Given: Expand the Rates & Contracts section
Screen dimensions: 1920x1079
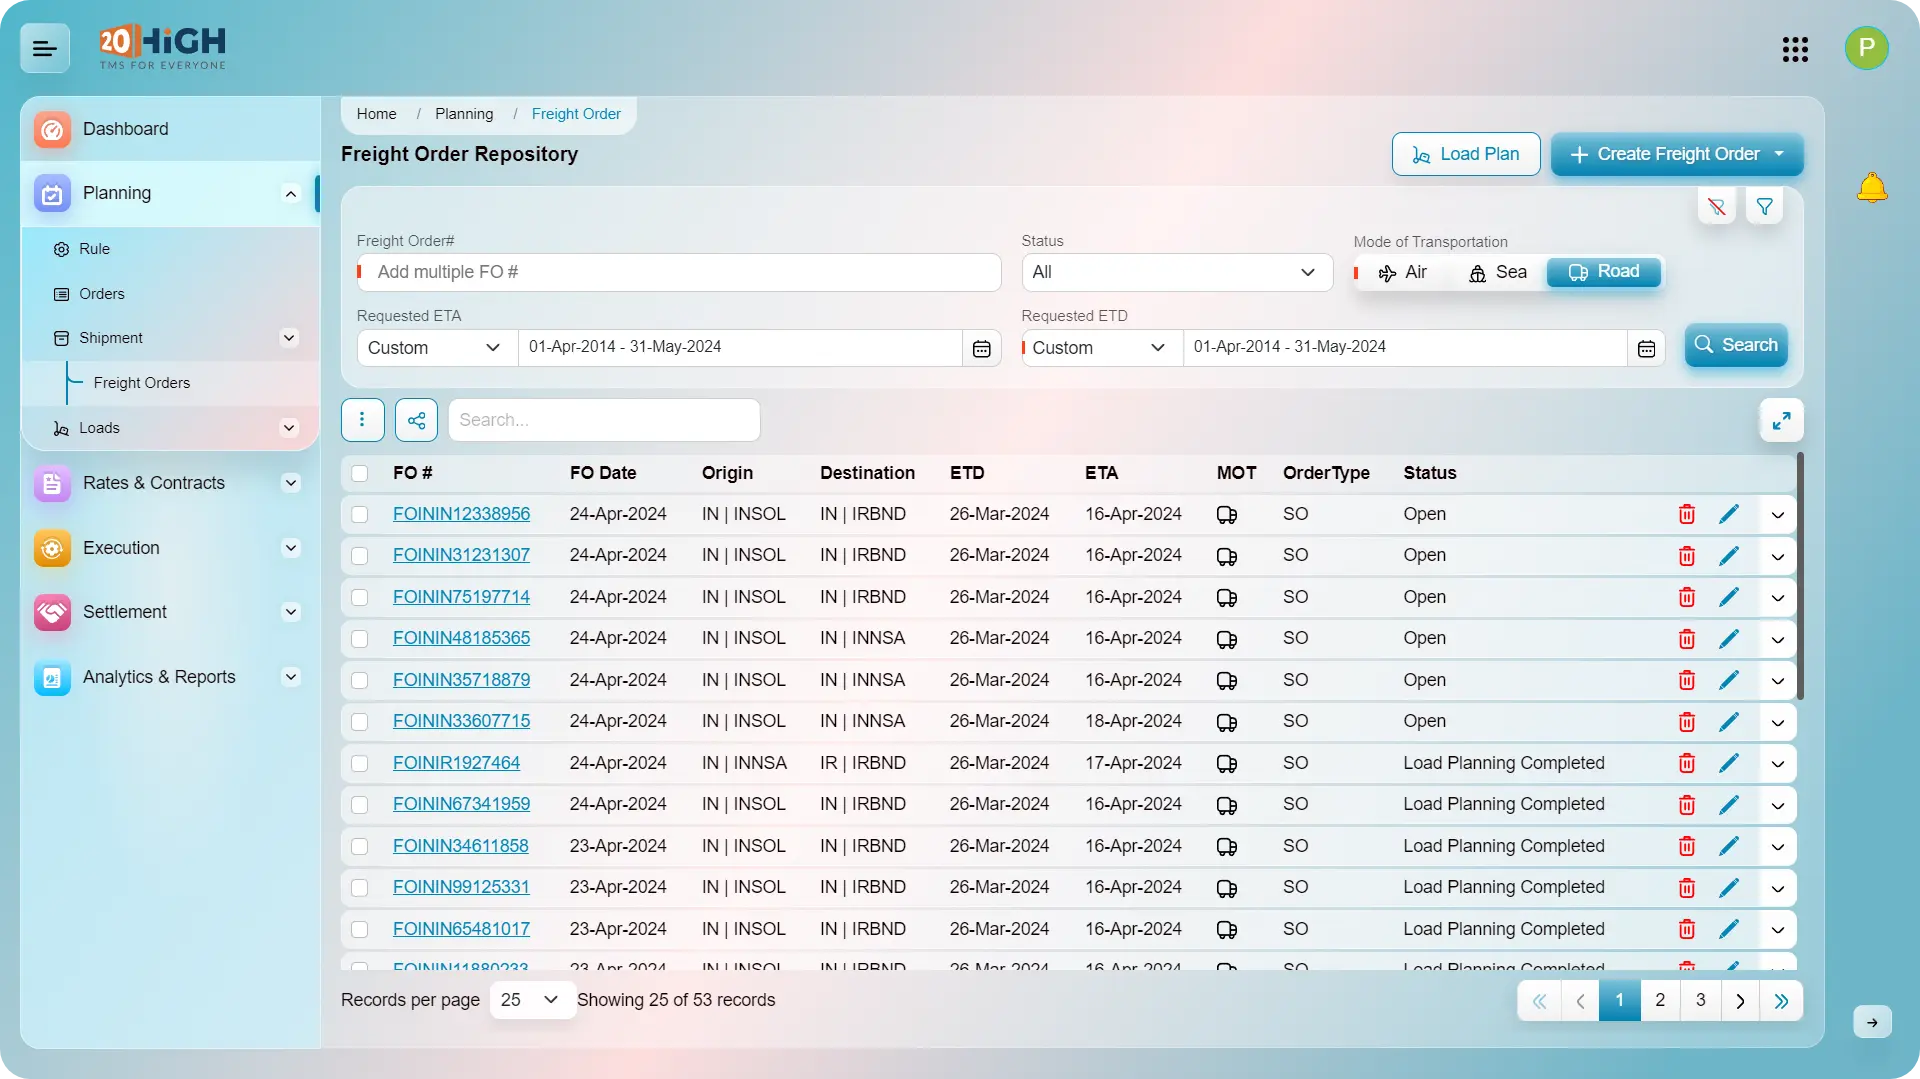Looking at the screenshot, I should pyautogui.click(x=291, y=483).
